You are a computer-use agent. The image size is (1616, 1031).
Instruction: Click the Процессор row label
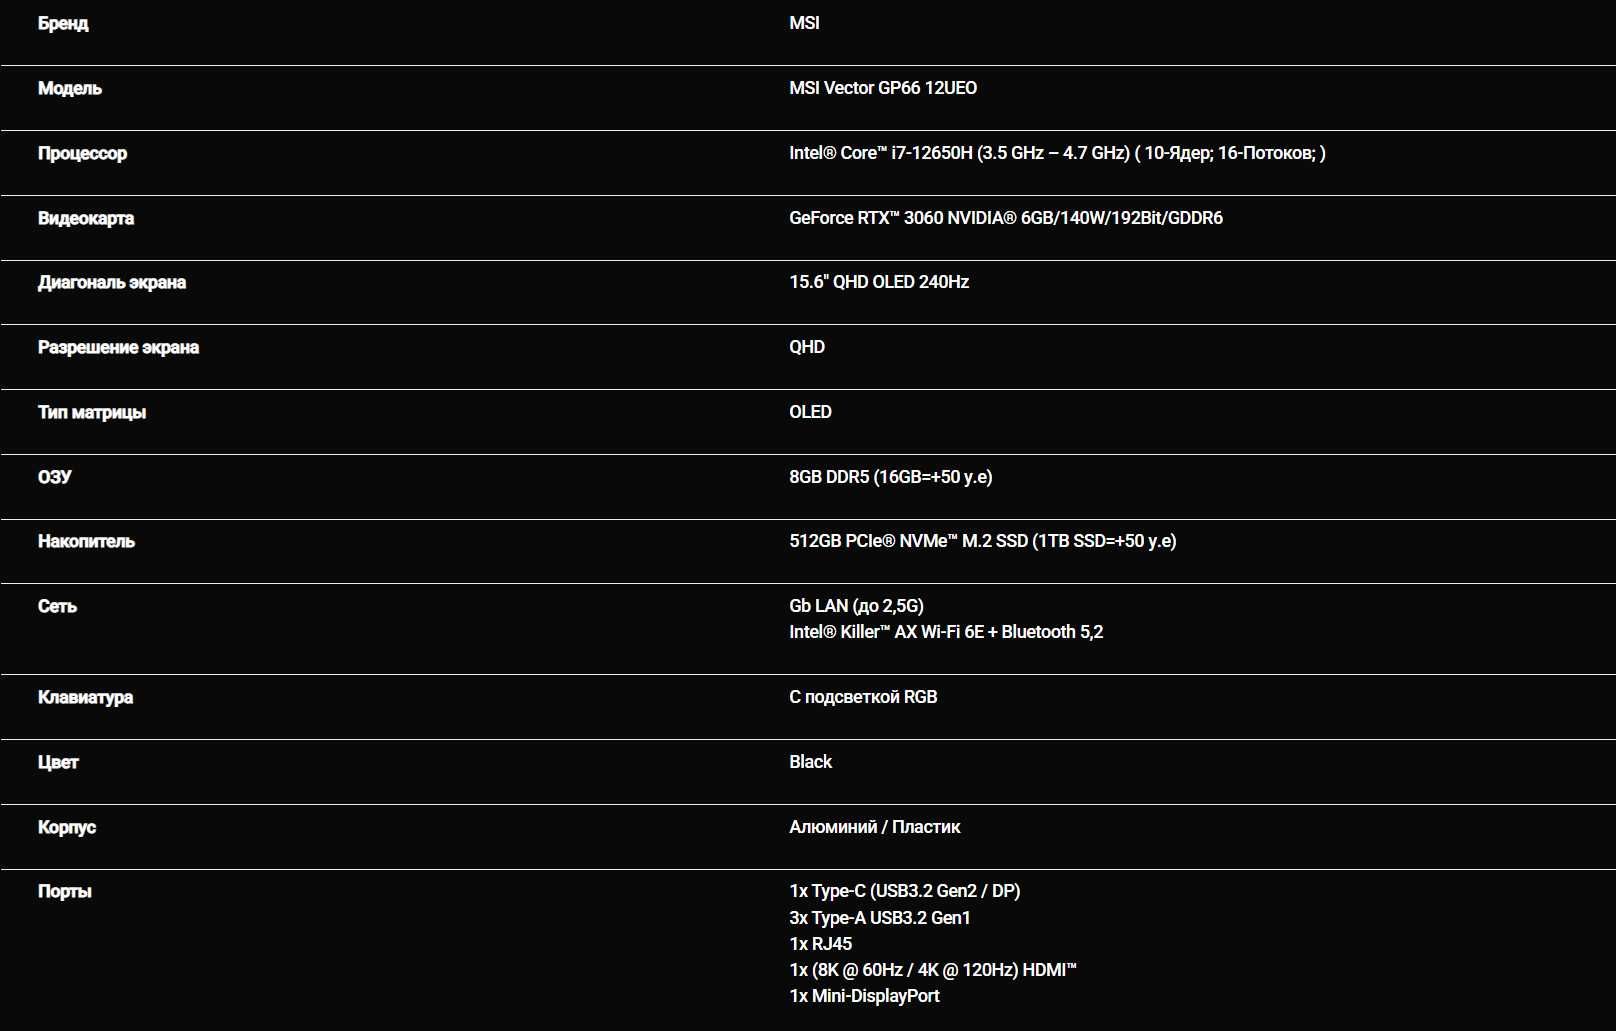82,154
